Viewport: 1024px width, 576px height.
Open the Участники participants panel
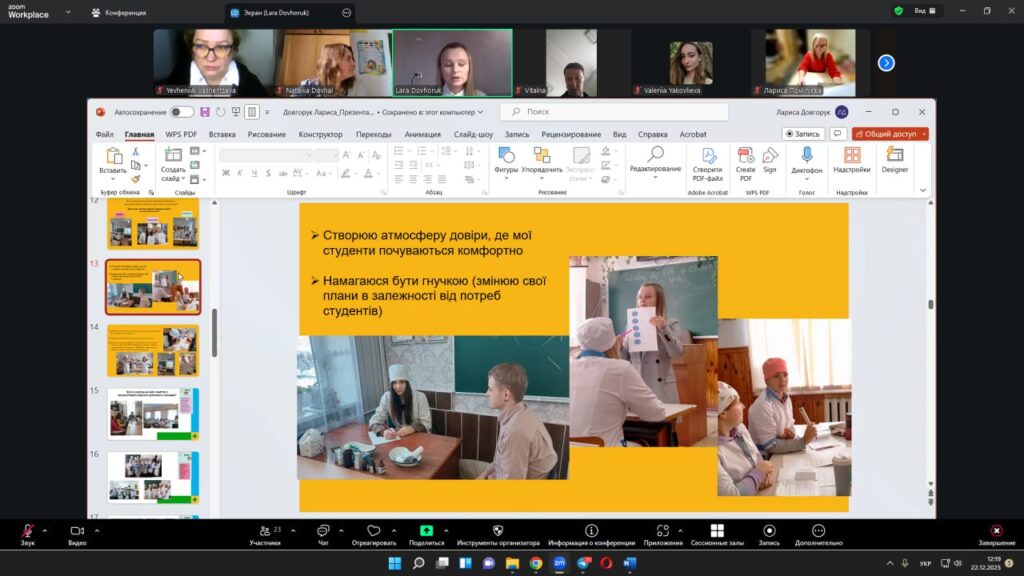265,530
